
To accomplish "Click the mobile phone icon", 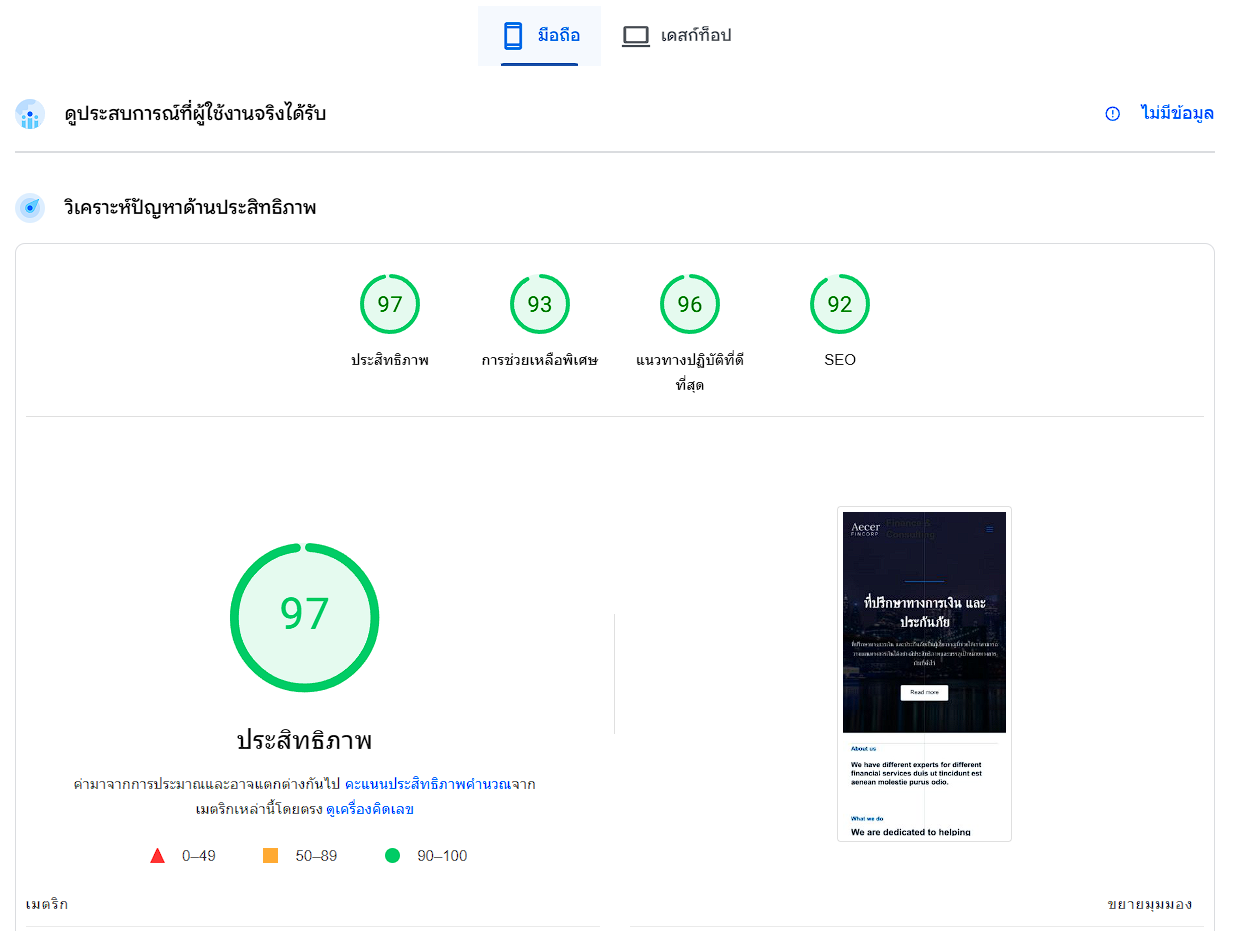I will click(513, 36).
